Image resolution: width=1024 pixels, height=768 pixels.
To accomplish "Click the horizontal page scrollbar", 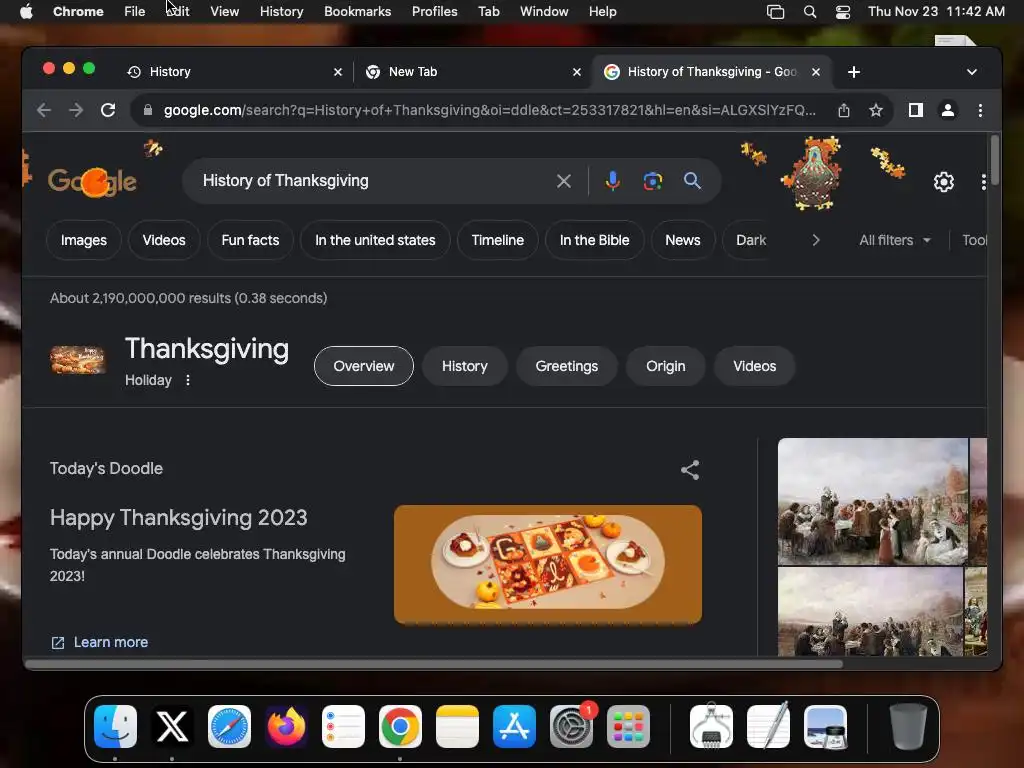I will [x=434, y=664].
